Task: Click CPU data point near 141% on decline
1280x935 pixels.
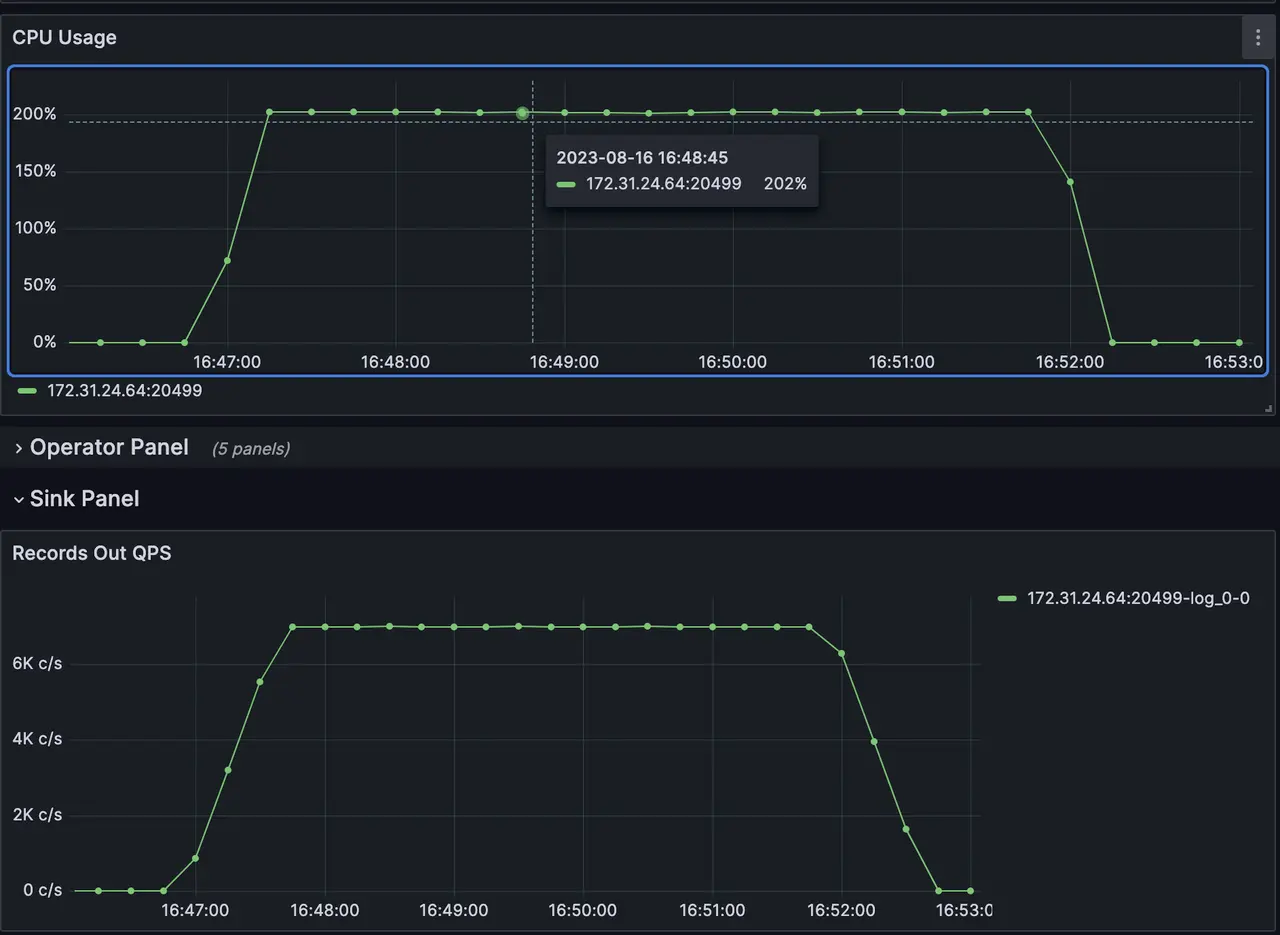Action: [x=1070, y=182]
